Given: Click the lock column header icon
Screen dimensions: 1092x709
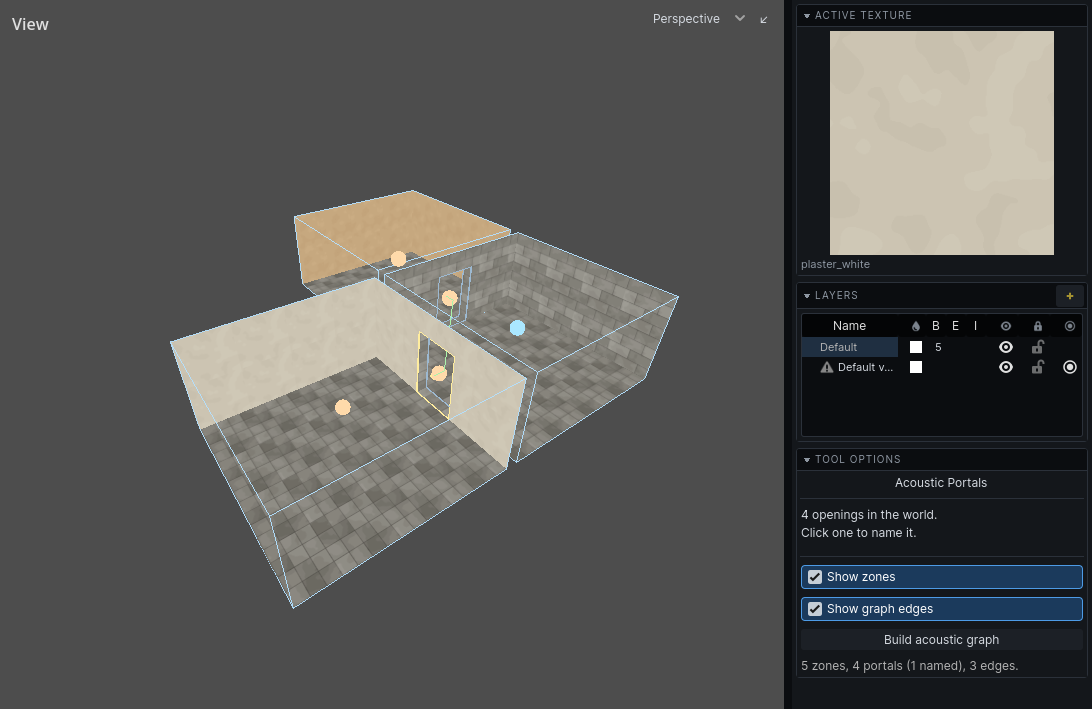Looking at the screenshot, I should (1038, 326).
